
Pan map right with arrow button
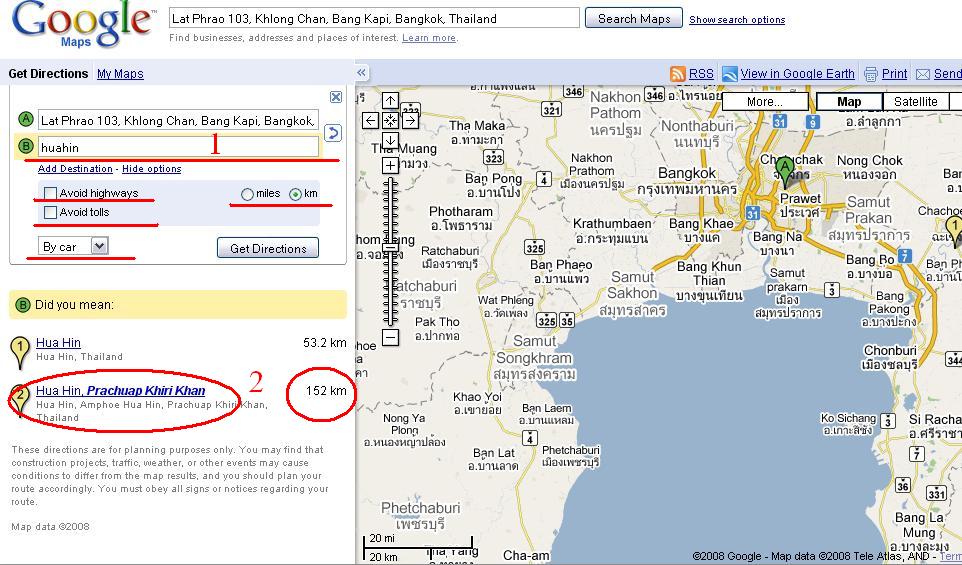tap(410, 120)
